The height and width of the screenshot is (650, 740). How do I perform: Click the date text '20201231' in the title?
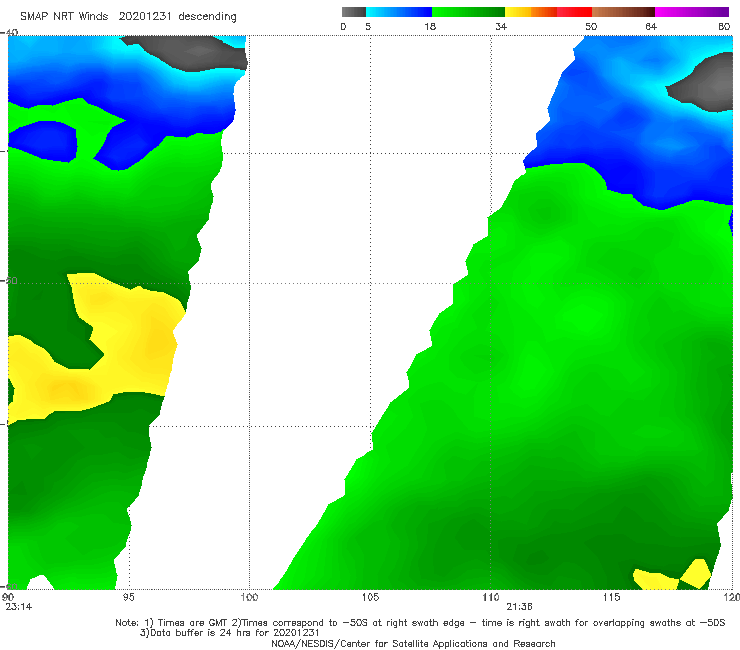[144, 17]
